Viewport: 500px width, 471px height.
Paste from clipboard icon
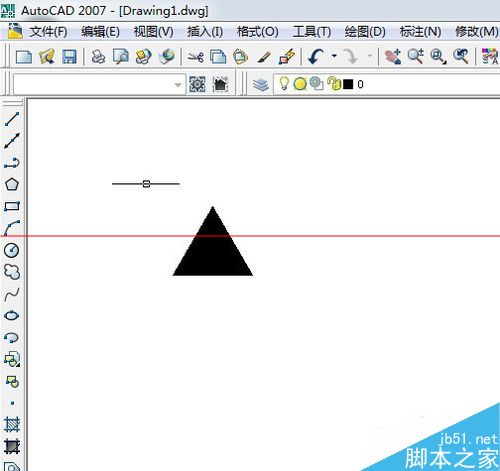pos(241,56)
